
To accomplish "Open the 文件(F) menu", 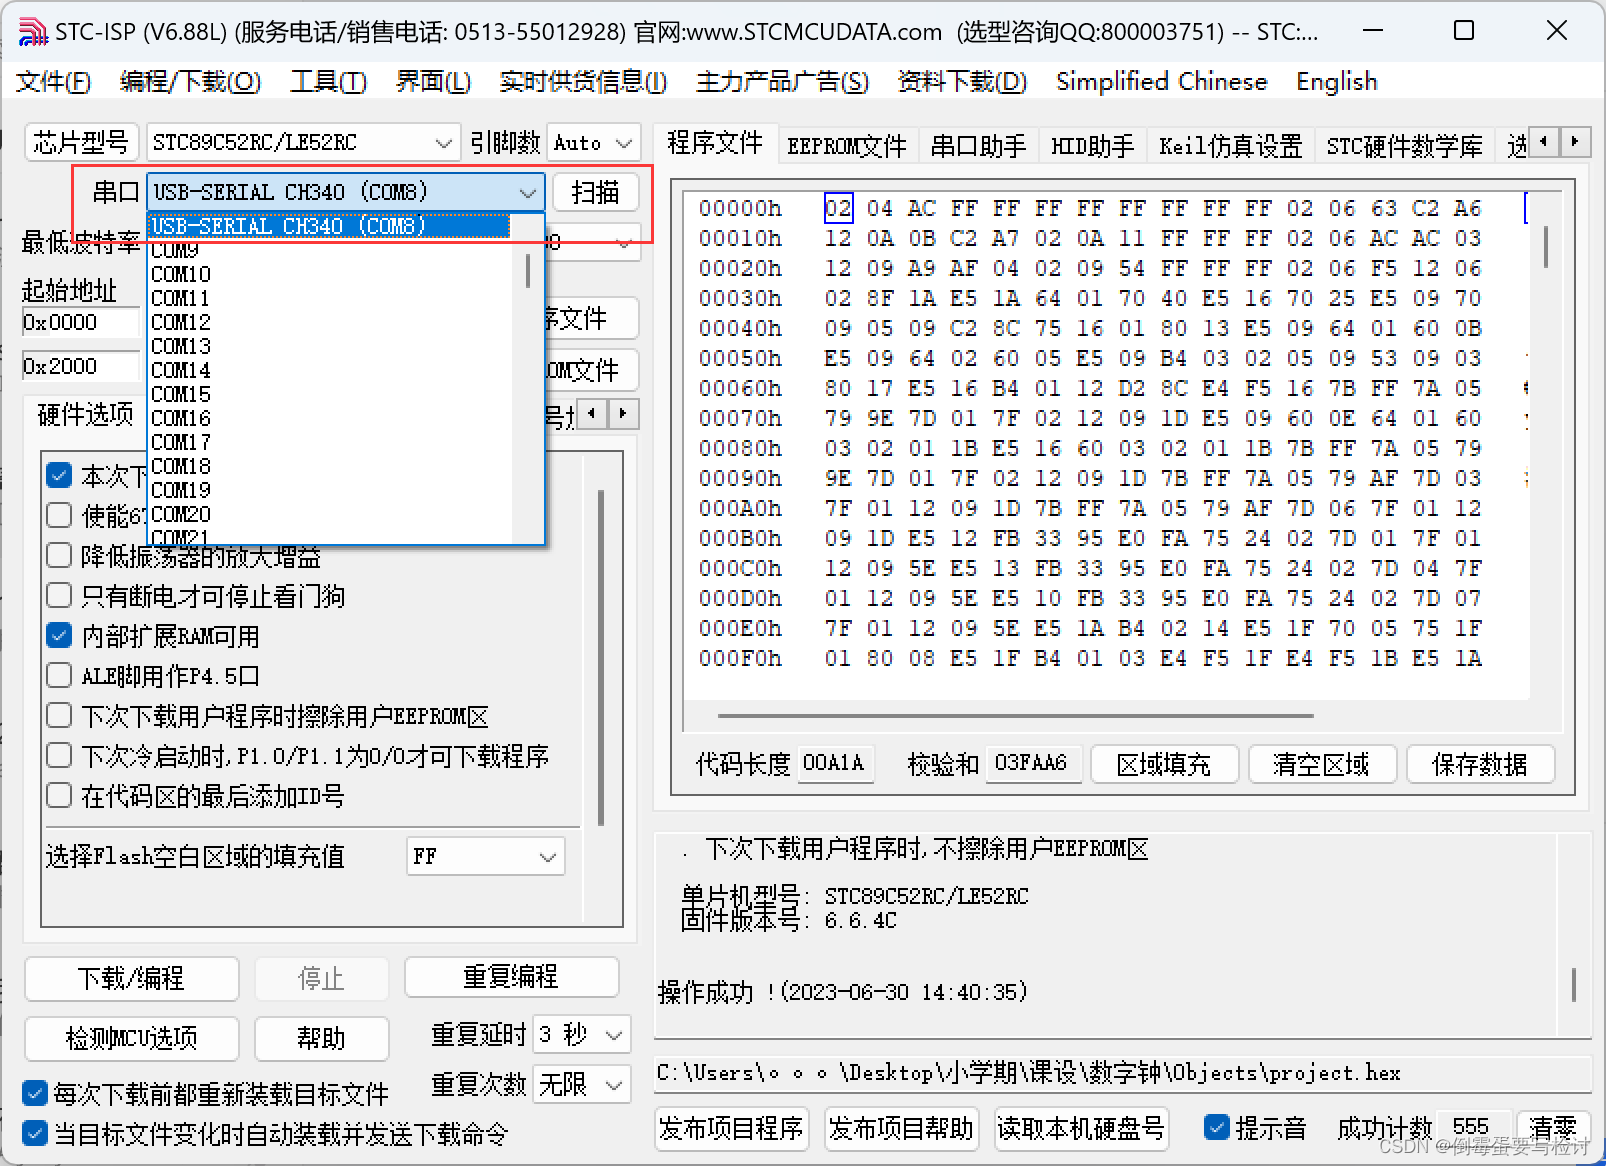I will tap(52, 81).
